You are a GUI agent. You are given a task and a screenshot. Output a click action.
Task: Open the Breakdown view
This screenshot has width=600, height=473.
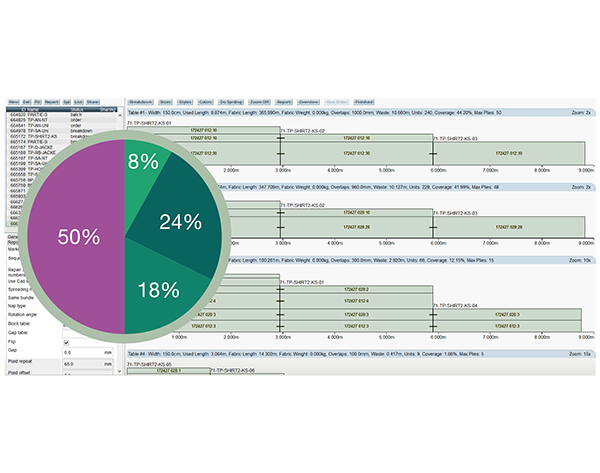pos(140,102)
